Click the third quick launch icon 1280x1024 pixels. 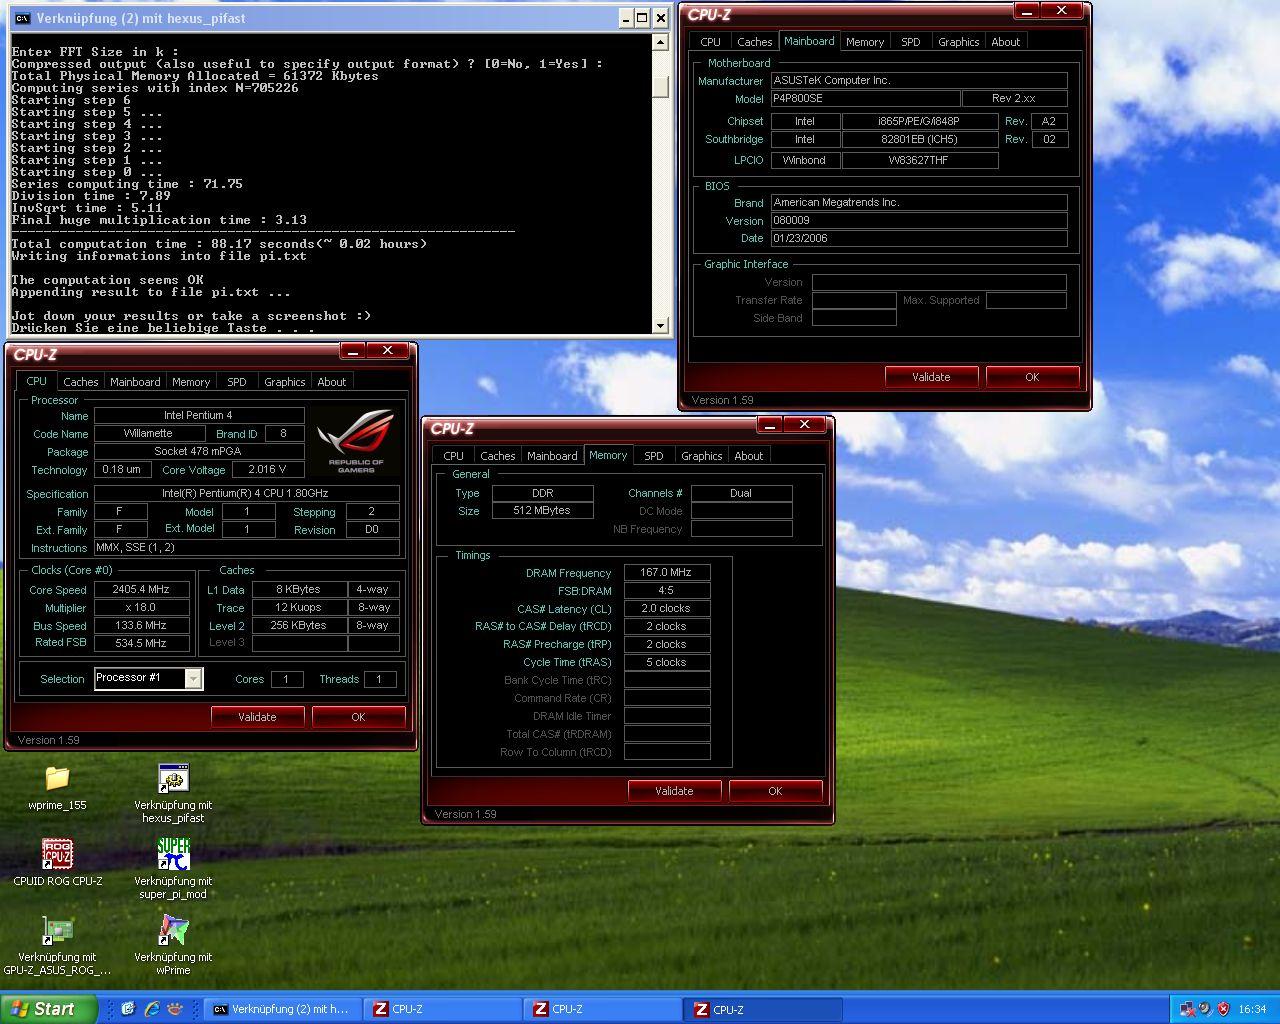[175, 1009]
